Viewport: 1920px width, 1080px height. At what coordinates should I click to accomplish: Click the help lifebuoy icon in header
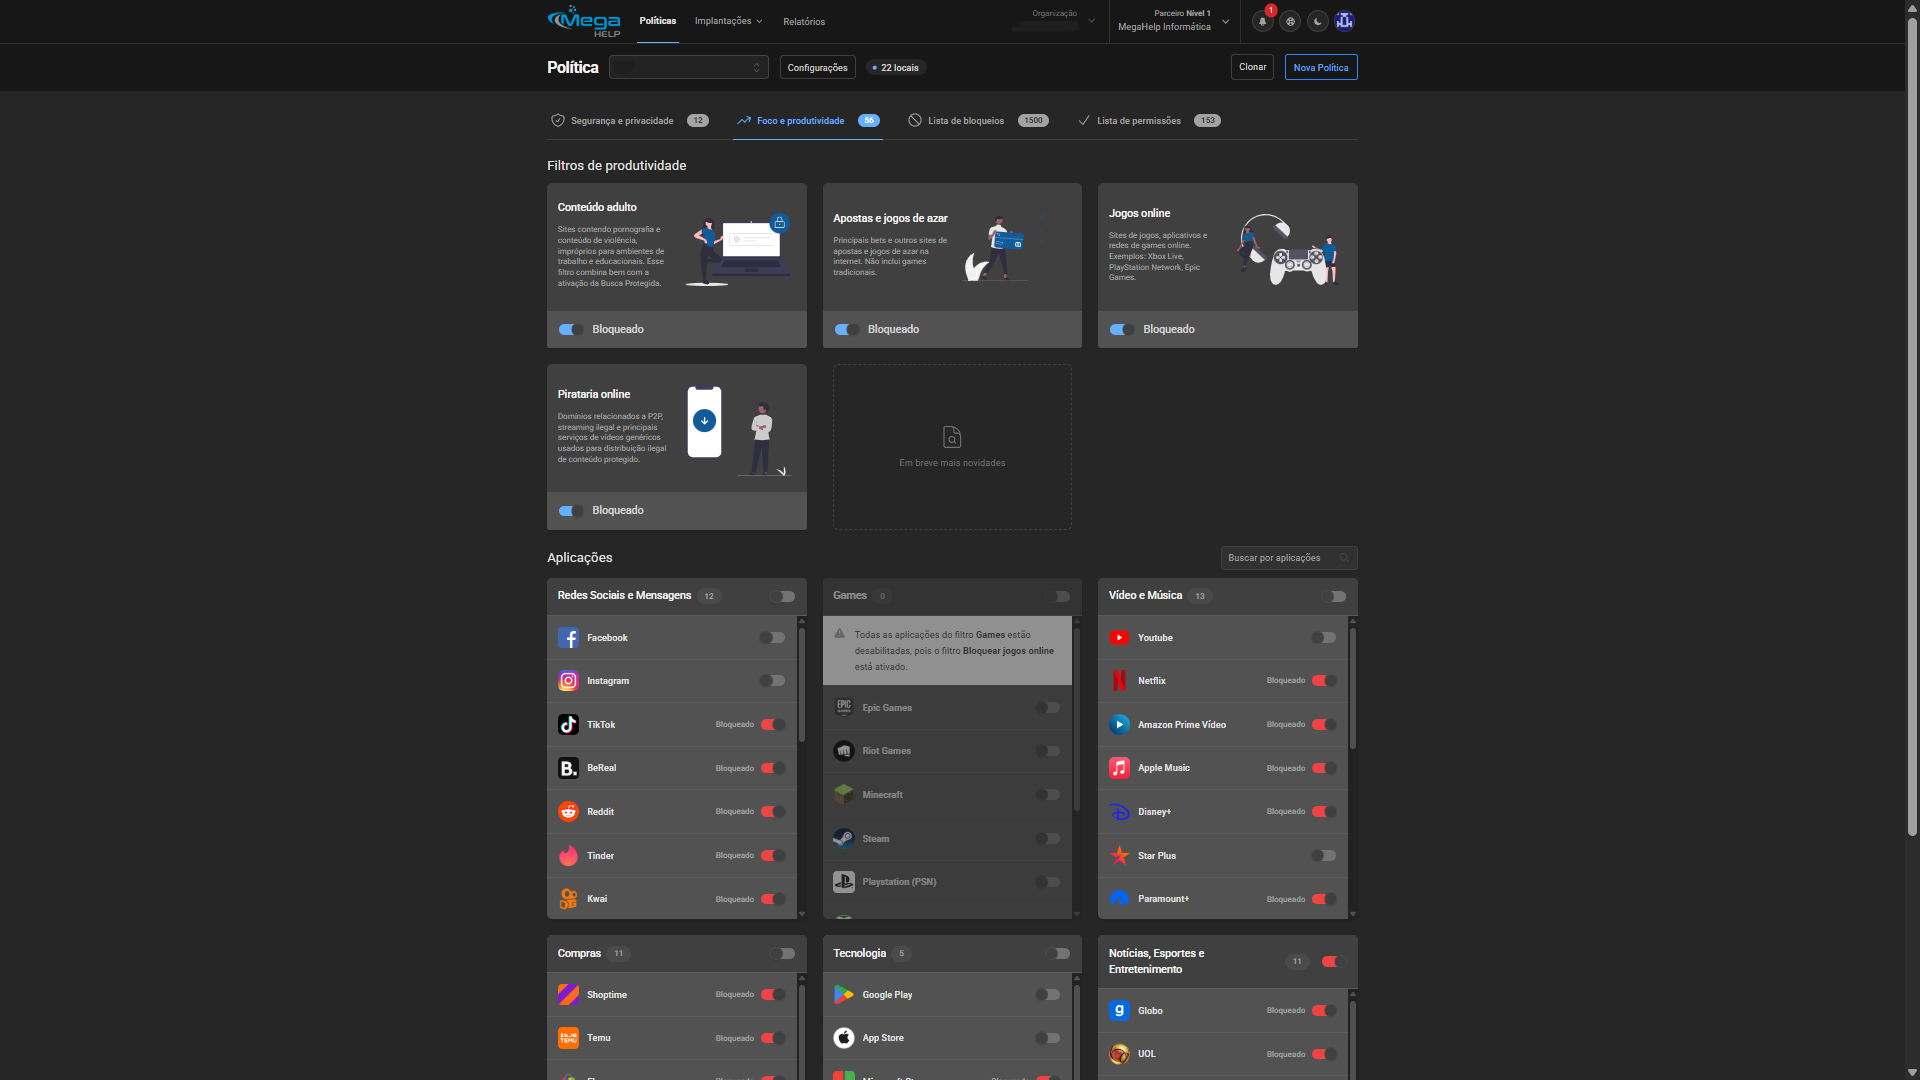coord(1290,21)
